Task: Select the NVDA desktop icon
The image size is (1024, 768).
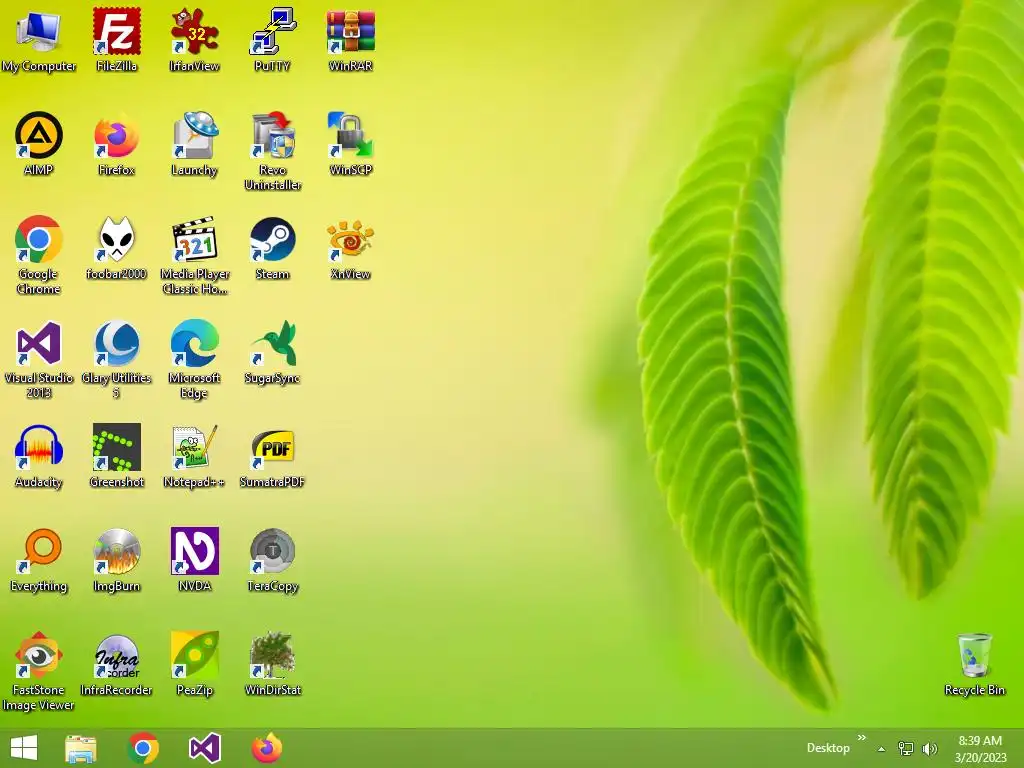Action: 195,560
